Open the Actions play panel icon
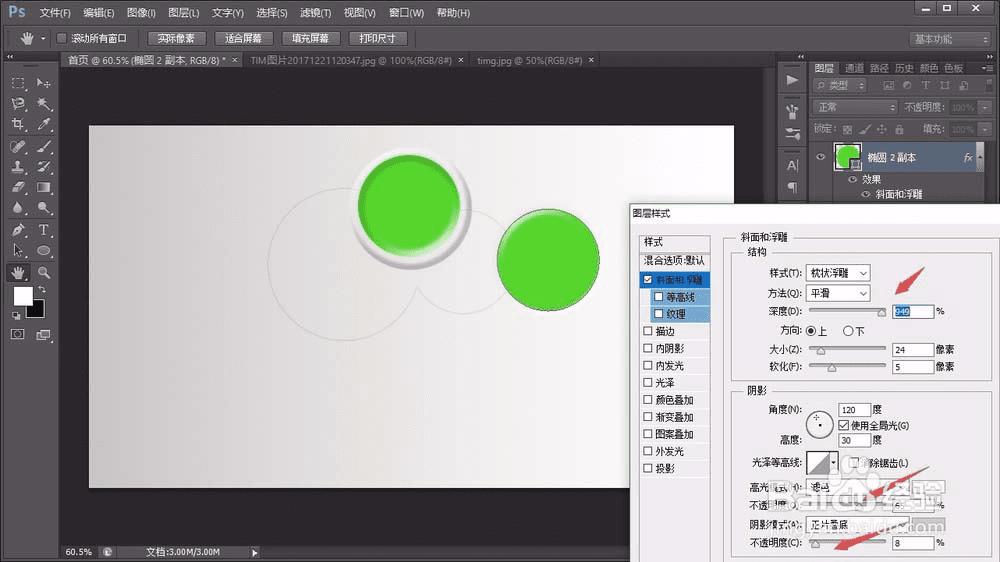1000x562 pixels. [792, 80]
